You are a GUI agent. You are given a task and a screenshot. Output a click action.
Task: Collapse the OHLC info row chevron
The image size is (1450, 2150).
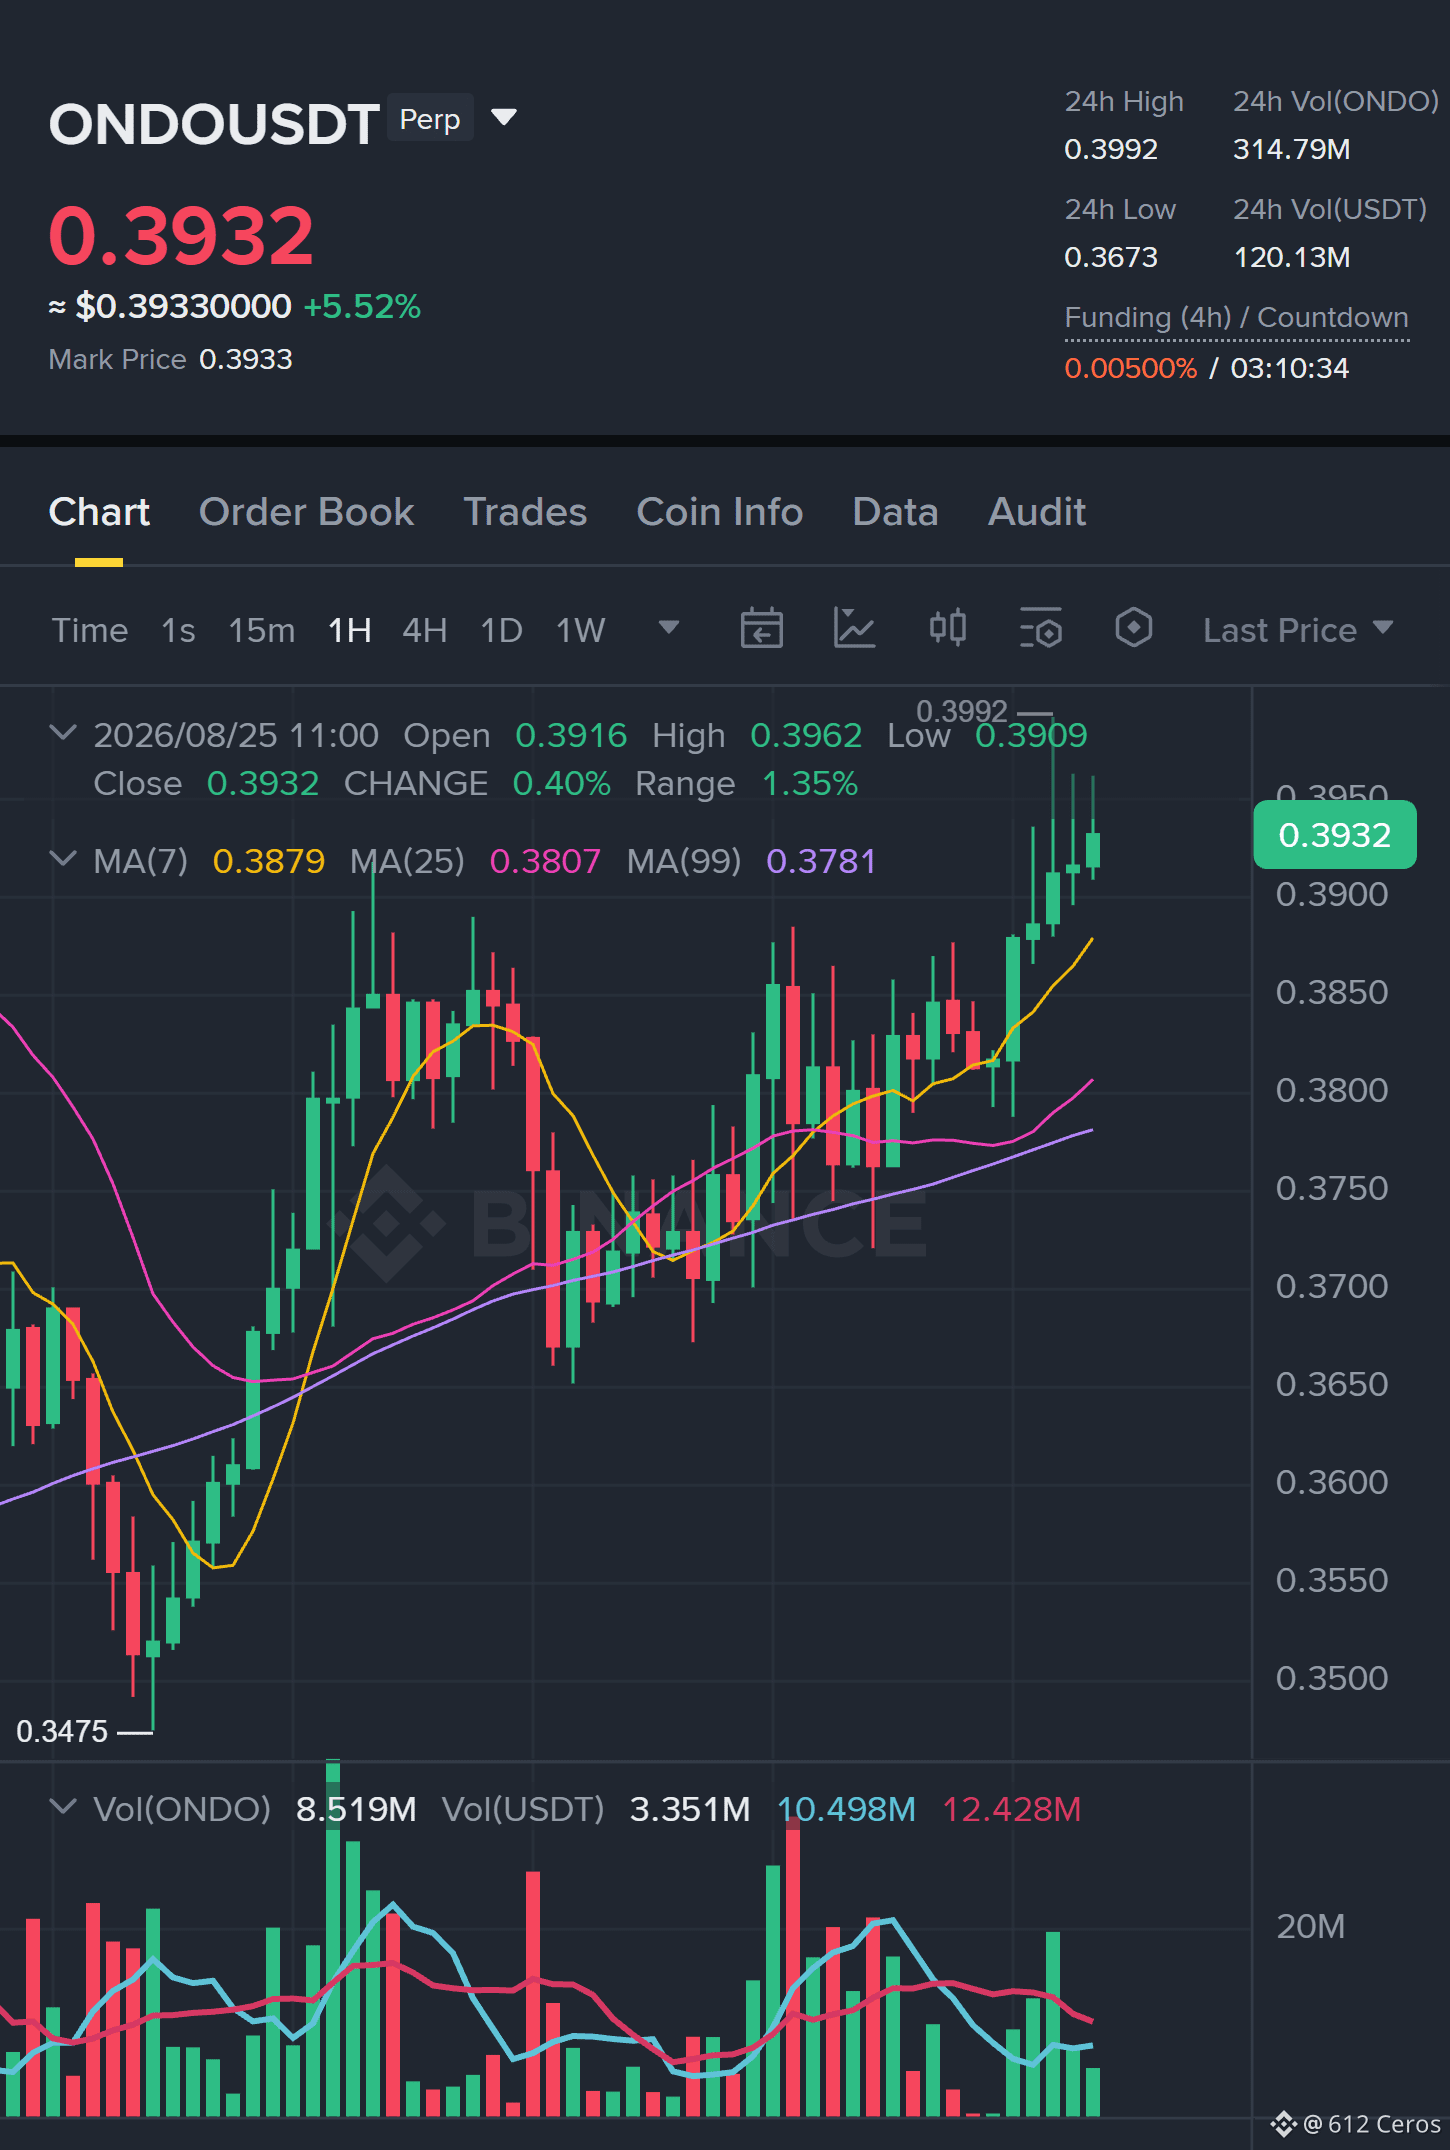[63, 733]
